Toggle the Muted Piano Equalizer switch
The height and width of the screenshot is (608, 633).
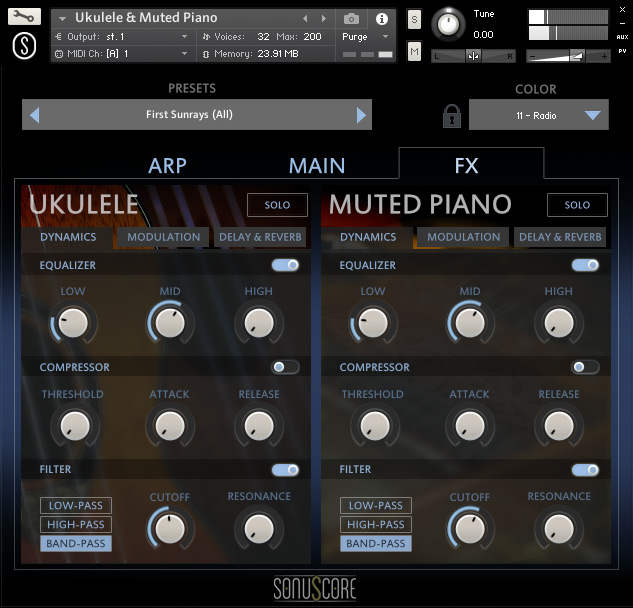click(585, 265)
